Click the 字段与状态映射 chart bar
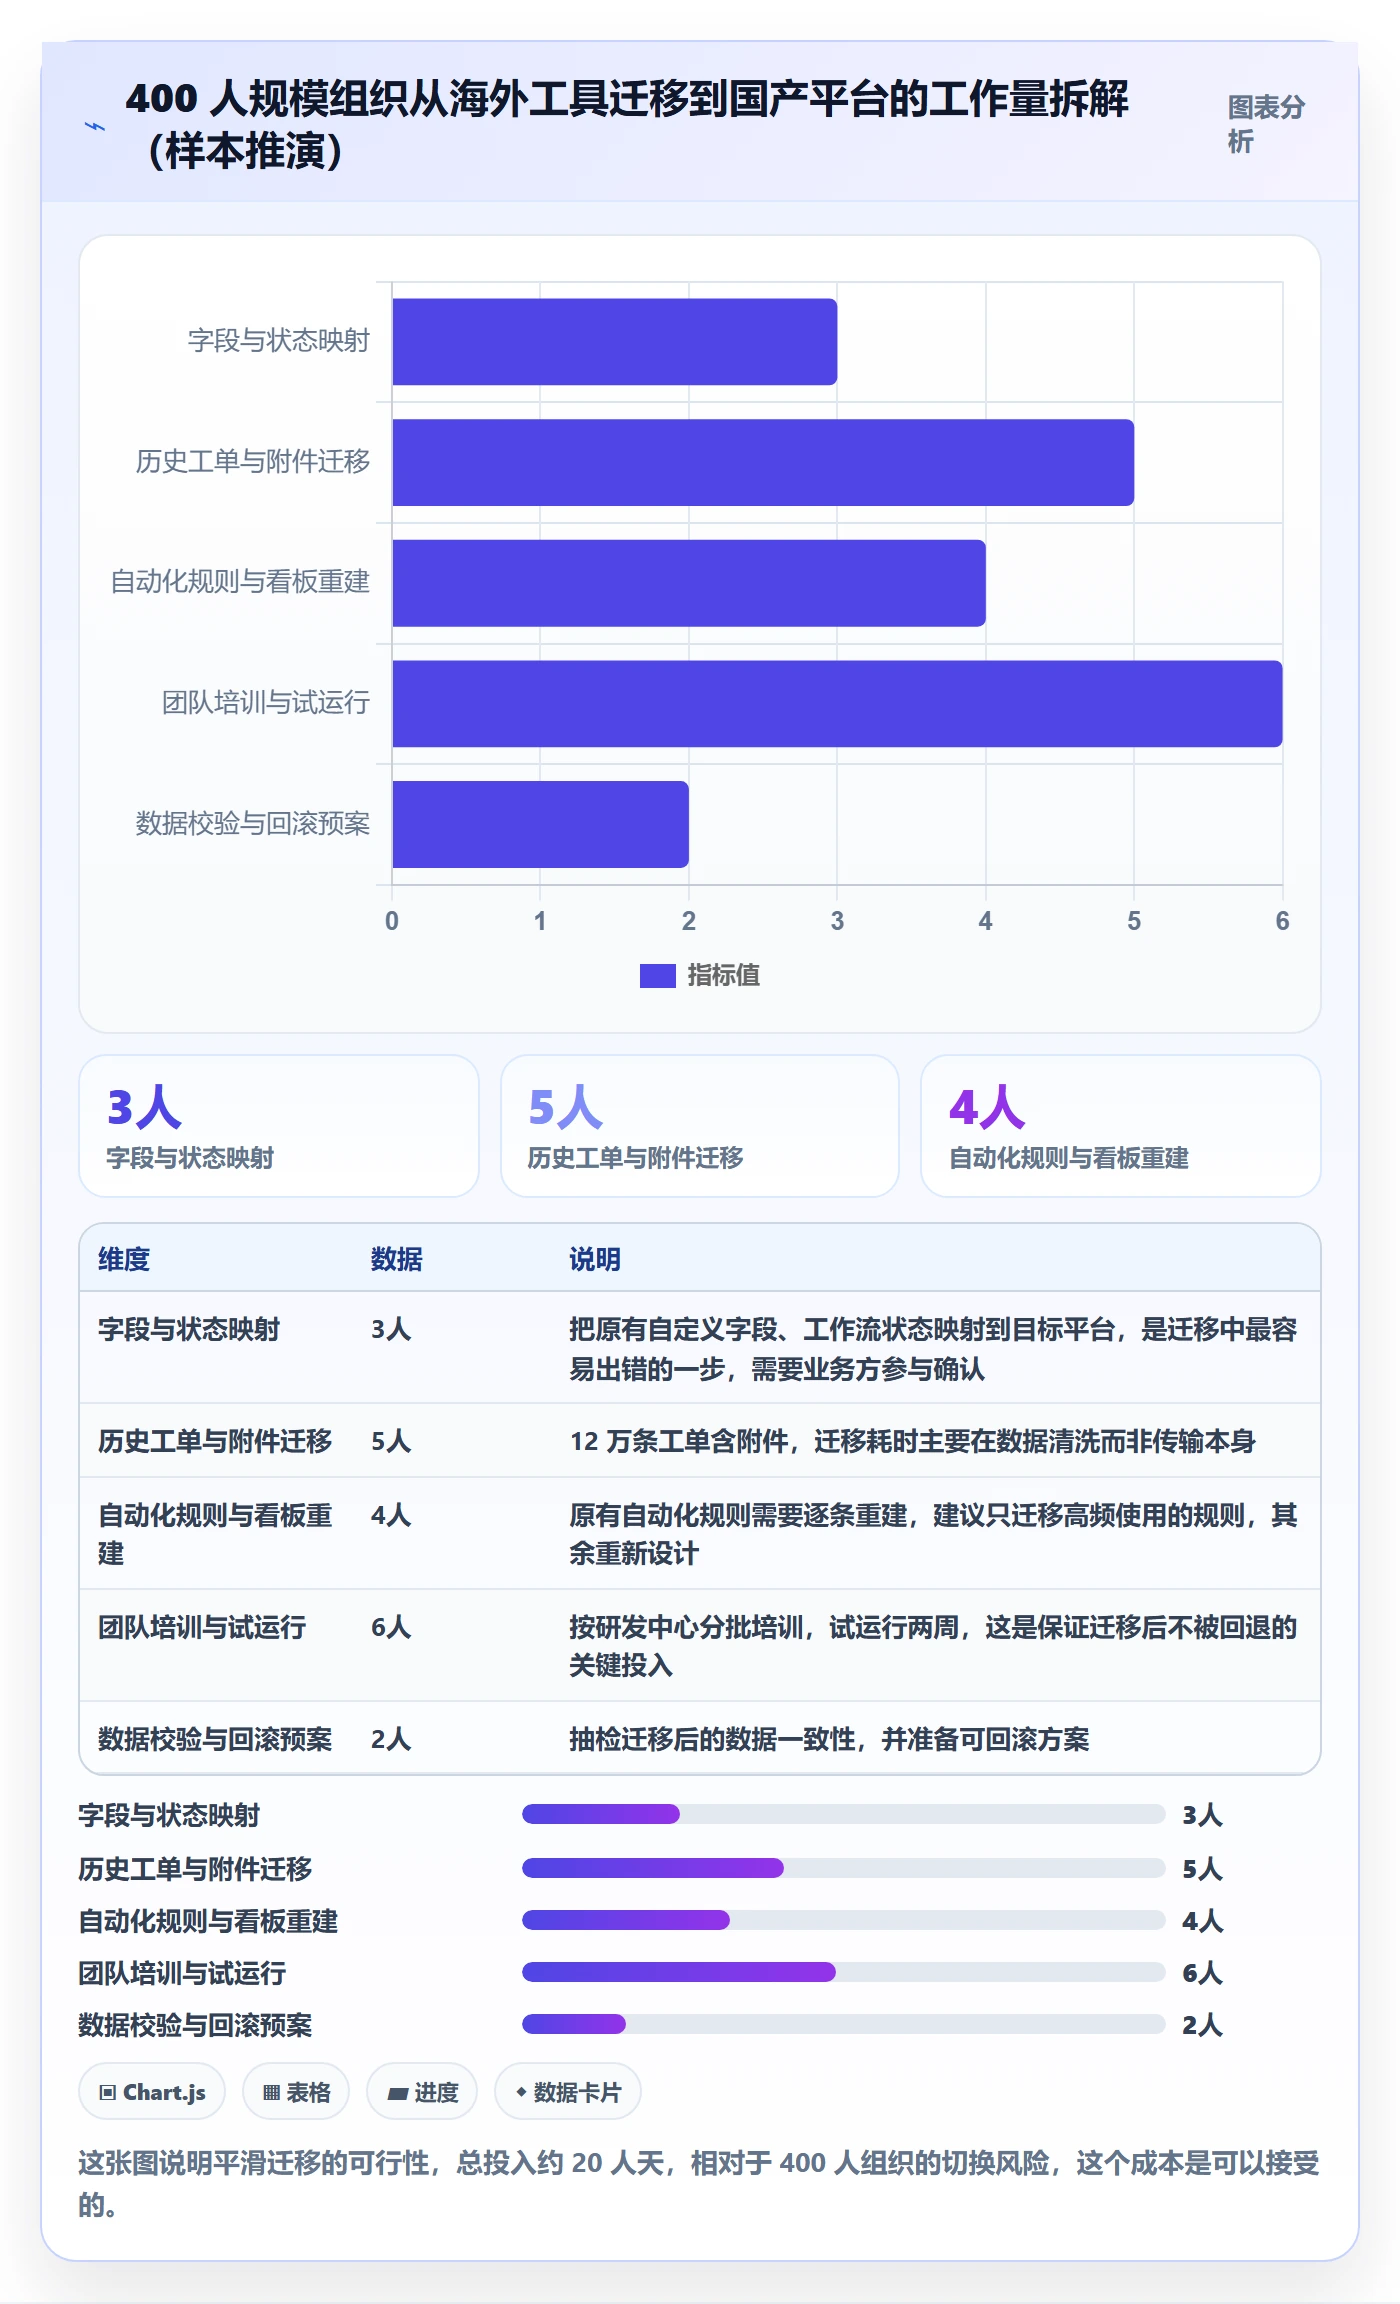Screen dimensions: 1400x2304 click(614, 341)
